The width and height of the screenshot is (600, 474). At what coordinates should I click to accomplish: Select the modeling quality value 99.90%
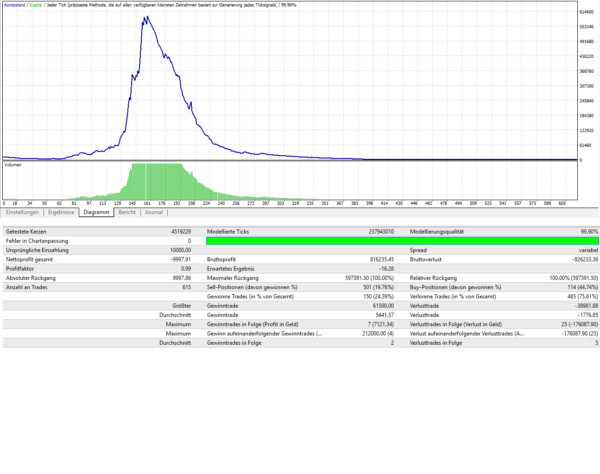click(x=589, y=232)
